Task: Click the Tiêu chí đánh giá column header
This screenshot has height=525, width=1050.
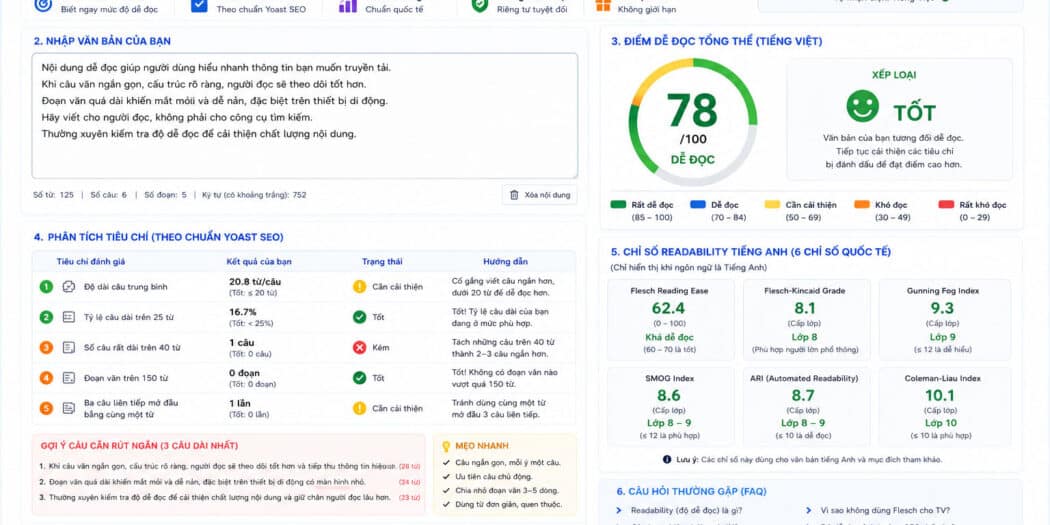Action: tap(90, 261)
